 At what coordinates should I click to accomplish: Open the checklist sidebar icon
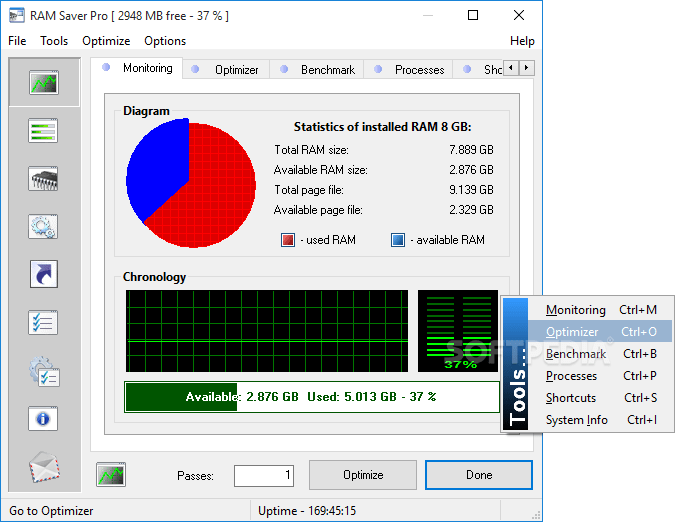click(43, 322)
